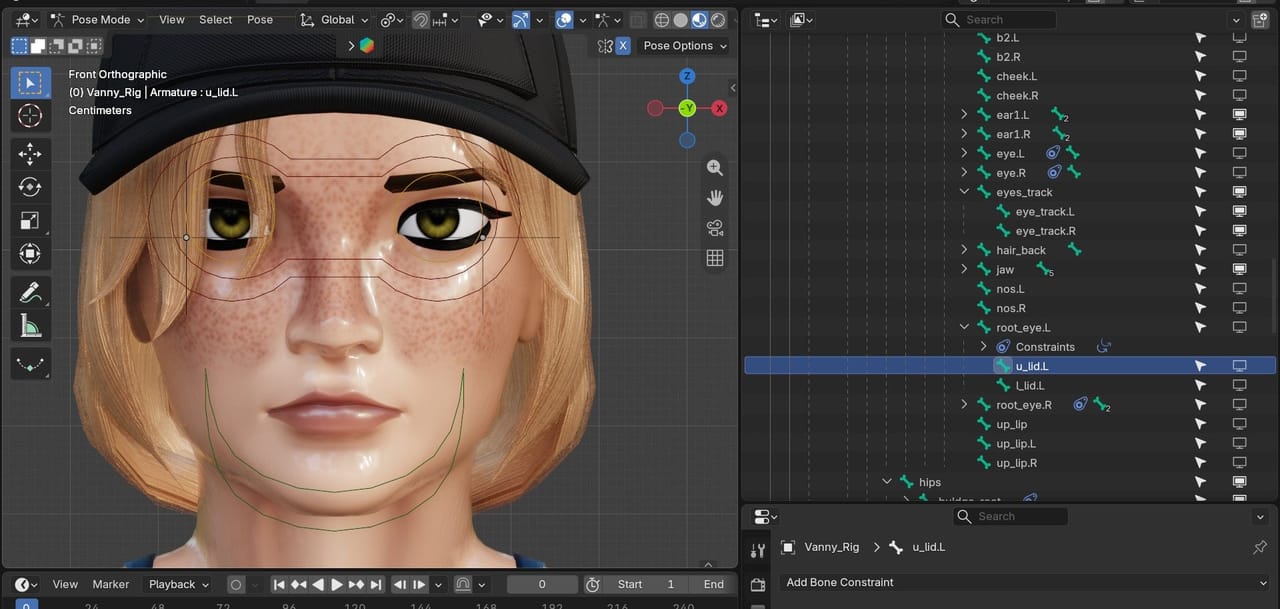Select l_lid.L bone in outliner

click(1030, 385)
